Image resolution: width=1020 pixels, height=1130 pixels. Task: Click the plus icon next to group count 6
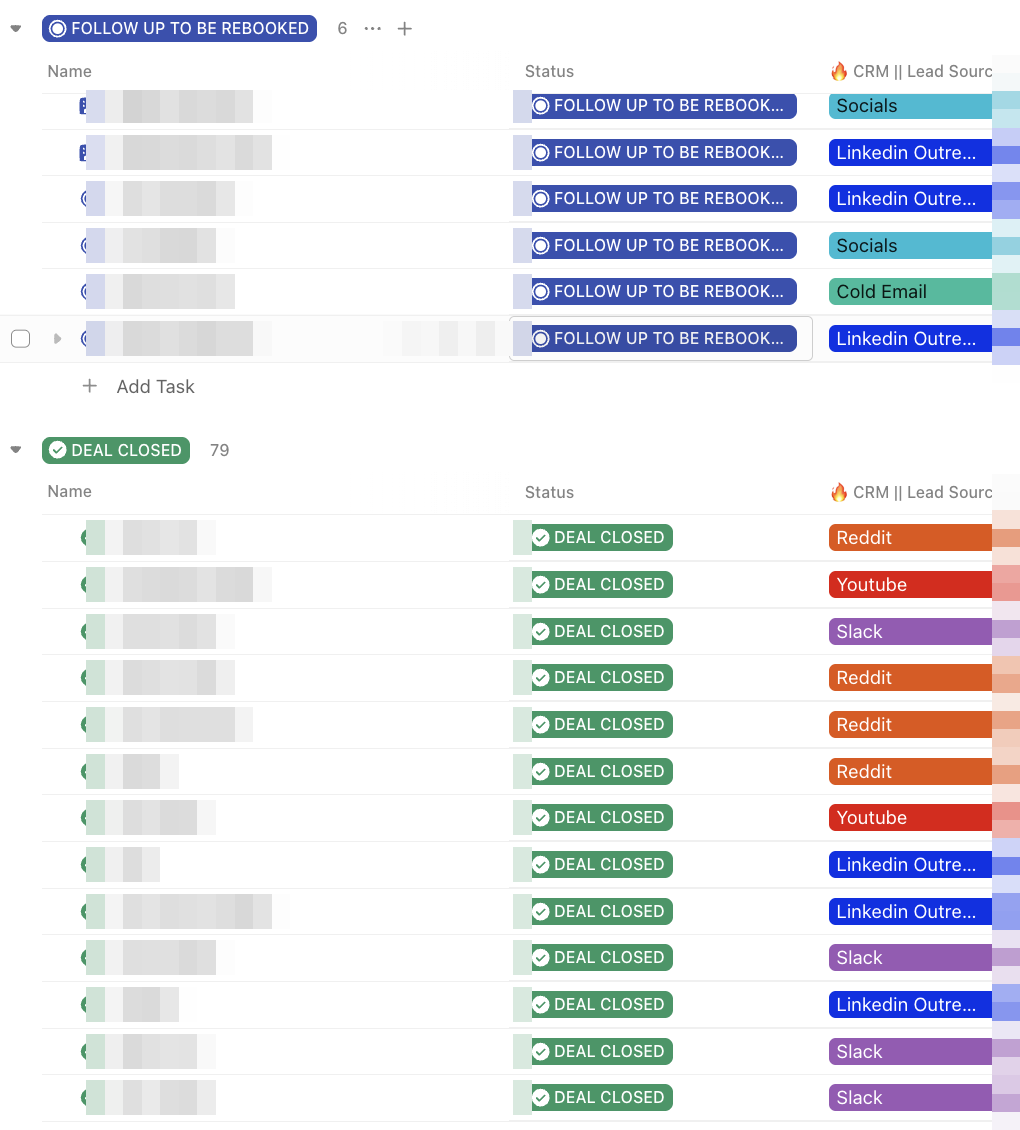coord(405,29)
